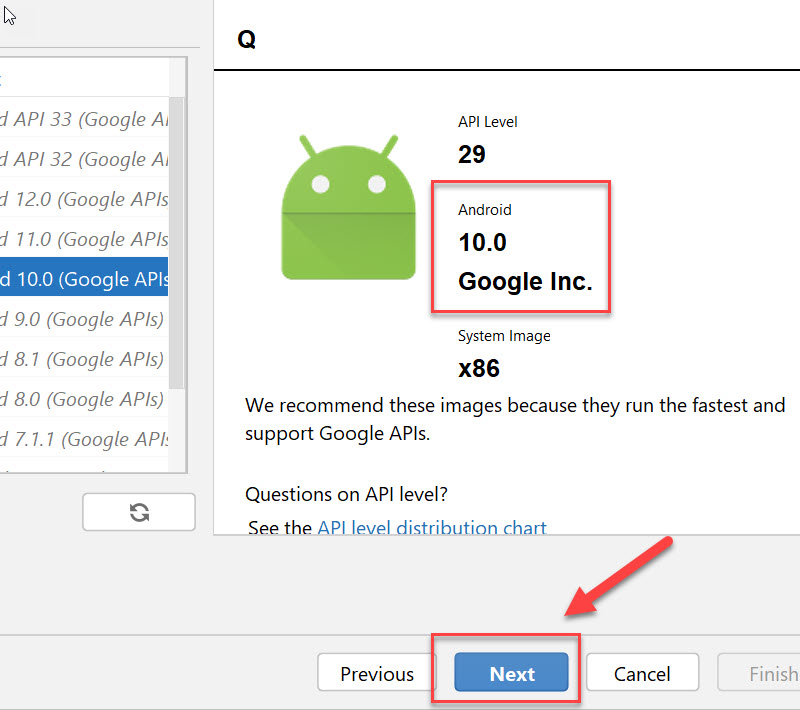800x710 pixels.
Task: Click the 'We recommend these images' description
Action: (x=515, y=419)
